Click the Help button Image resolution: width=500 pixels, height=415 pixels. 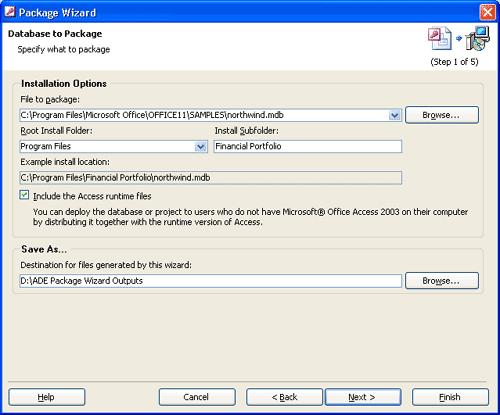tap(47, 397)
